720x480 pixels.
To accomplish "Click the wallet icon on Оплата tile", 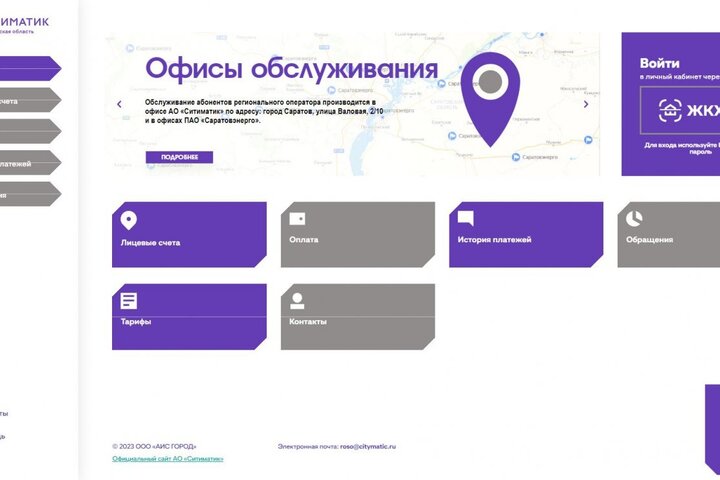I will [x=297, y=219].
